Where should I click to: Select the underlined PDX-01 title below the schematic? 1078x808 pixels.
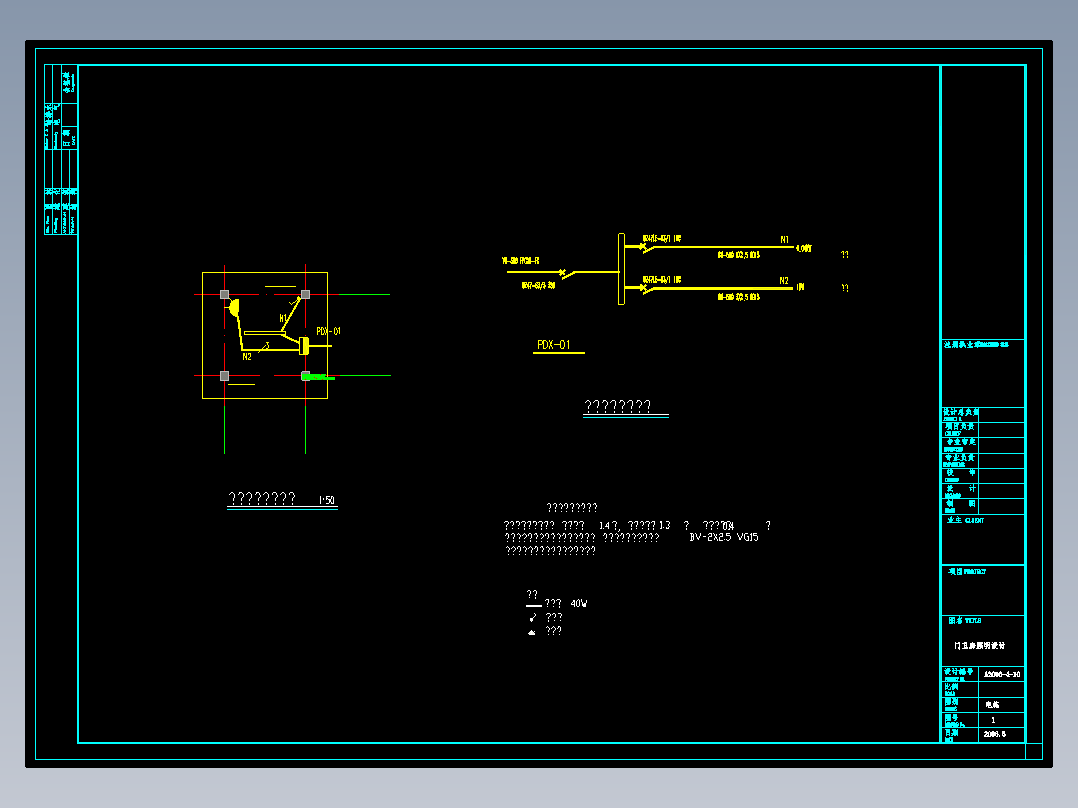coord(553,345)
